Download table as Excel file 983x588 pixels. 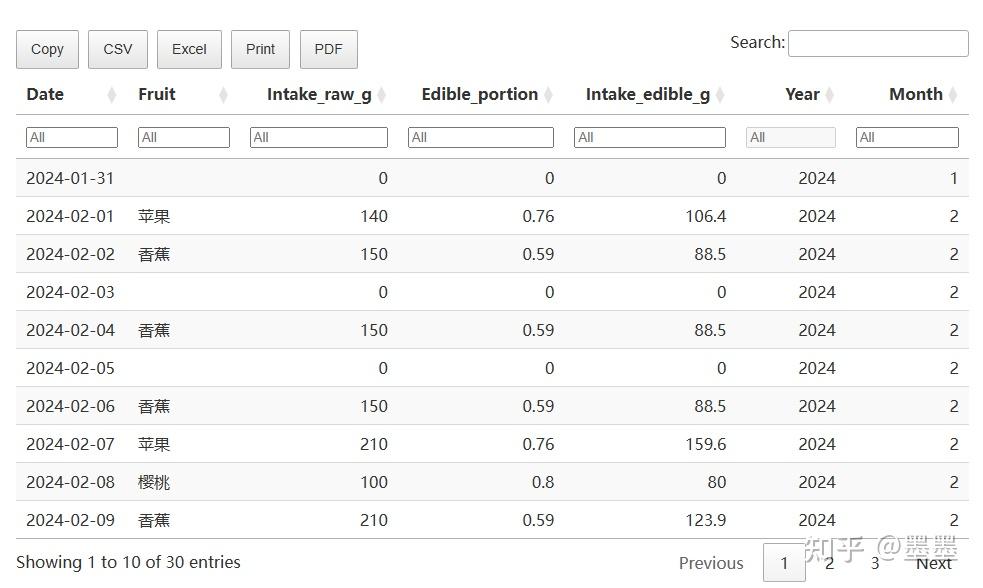tap(189, 49)
